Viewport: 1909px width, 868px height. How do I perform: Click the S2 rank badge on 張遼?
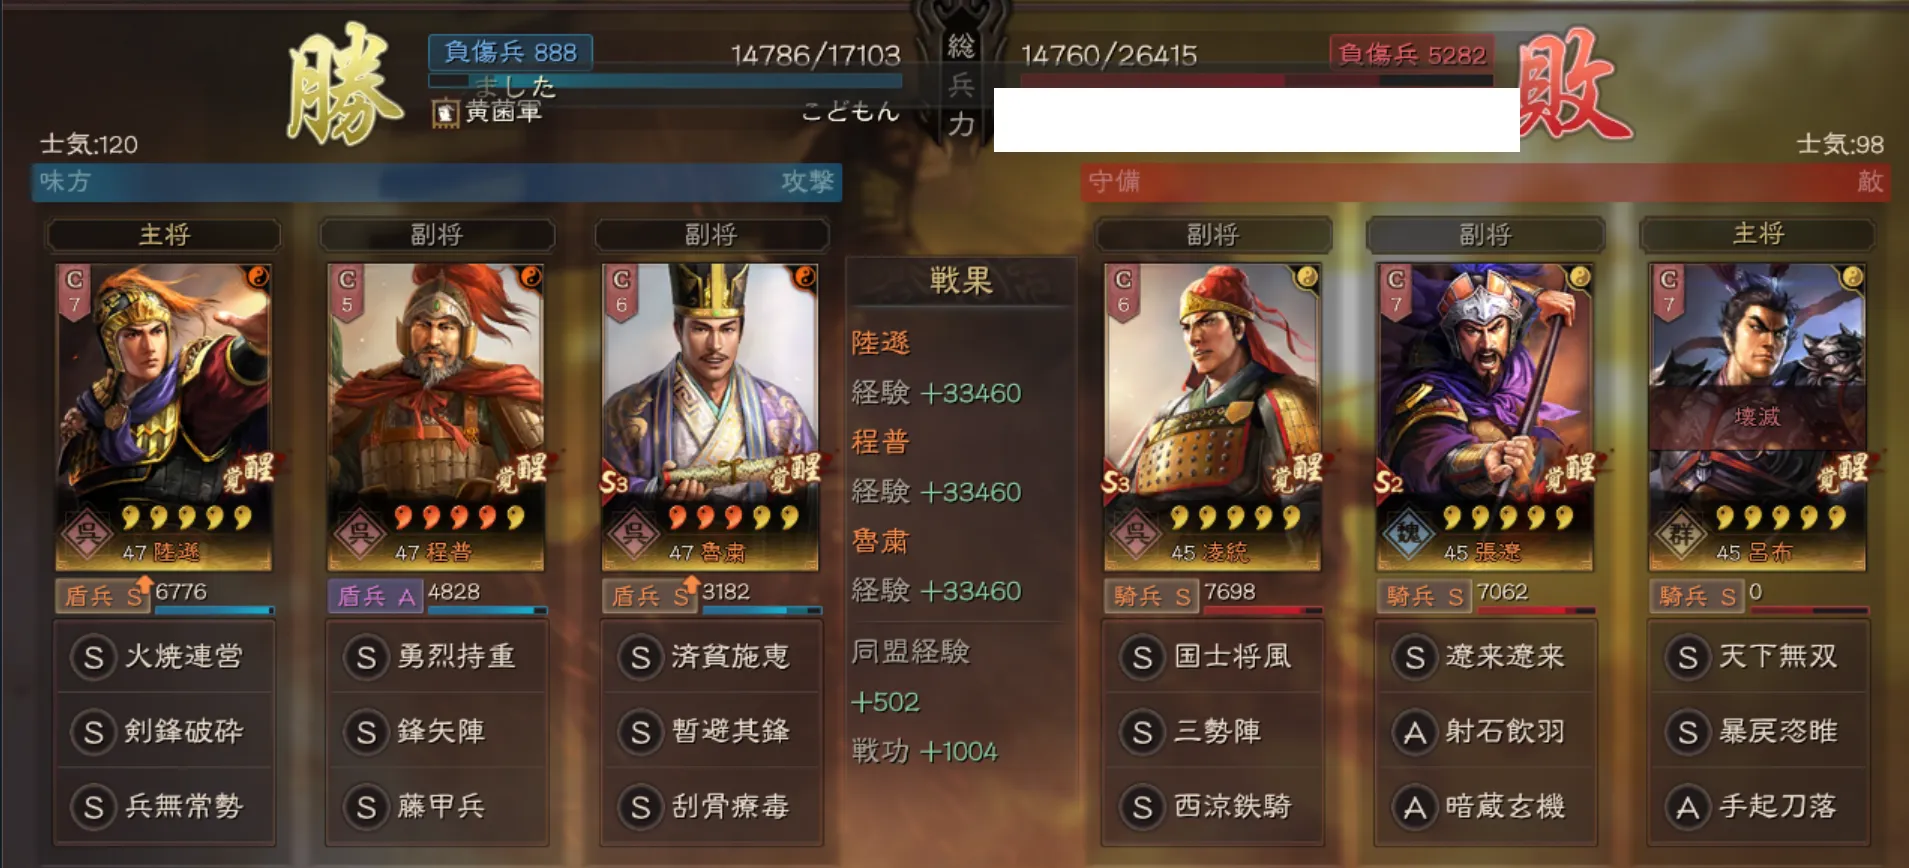point(1390,482)
